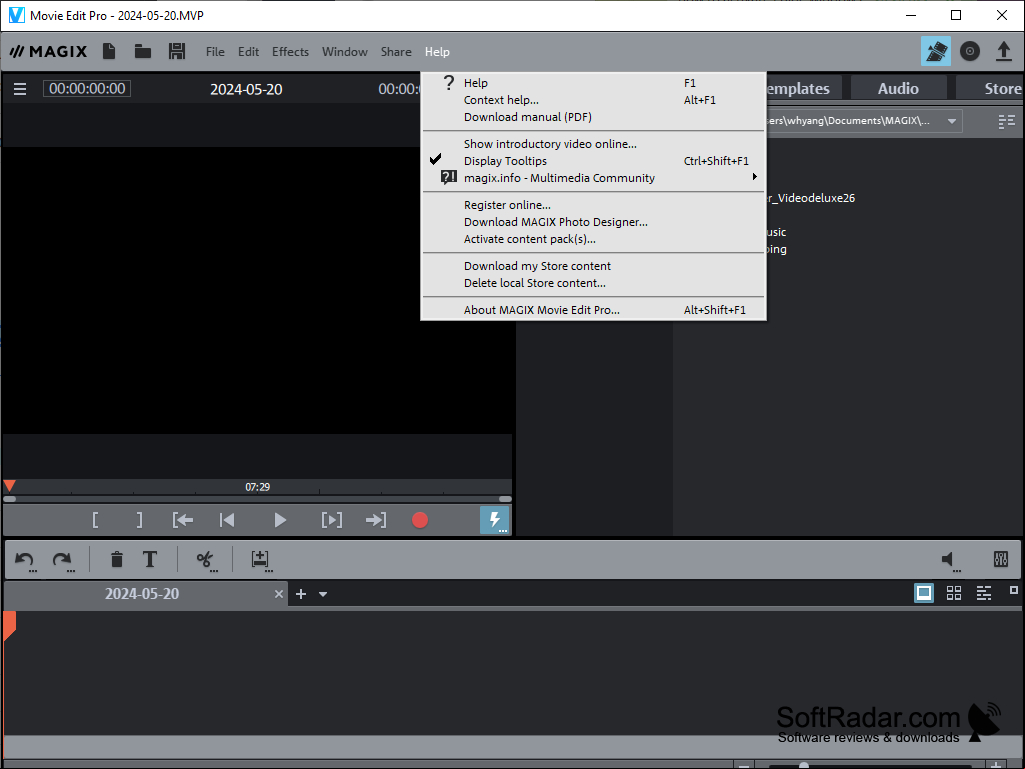Open the Effects menu

[290, 52]
